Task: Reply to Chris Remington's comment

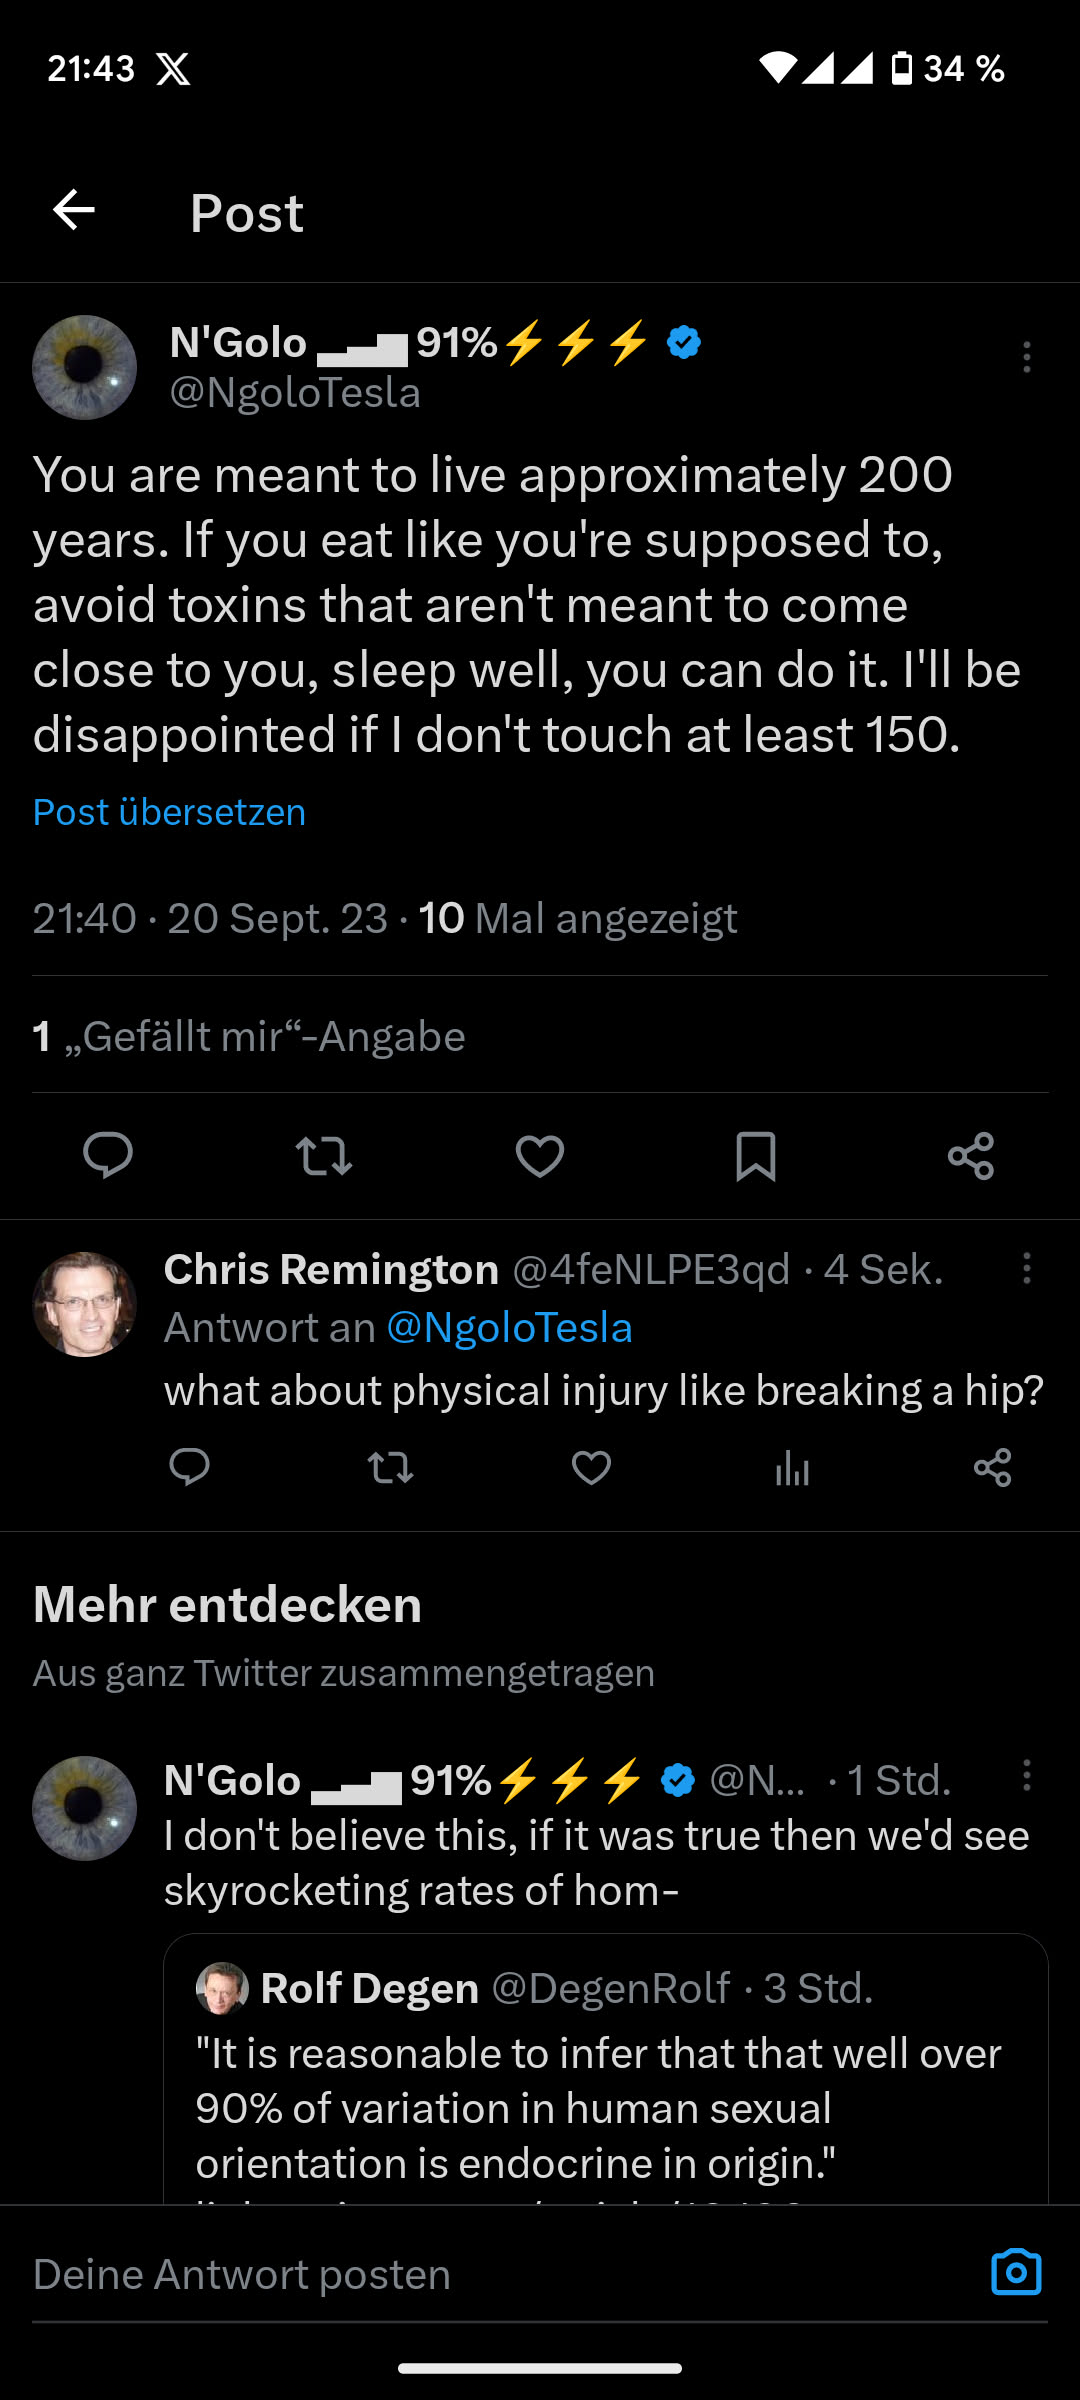Action: pyautogui.click(x=190, y=1468)
